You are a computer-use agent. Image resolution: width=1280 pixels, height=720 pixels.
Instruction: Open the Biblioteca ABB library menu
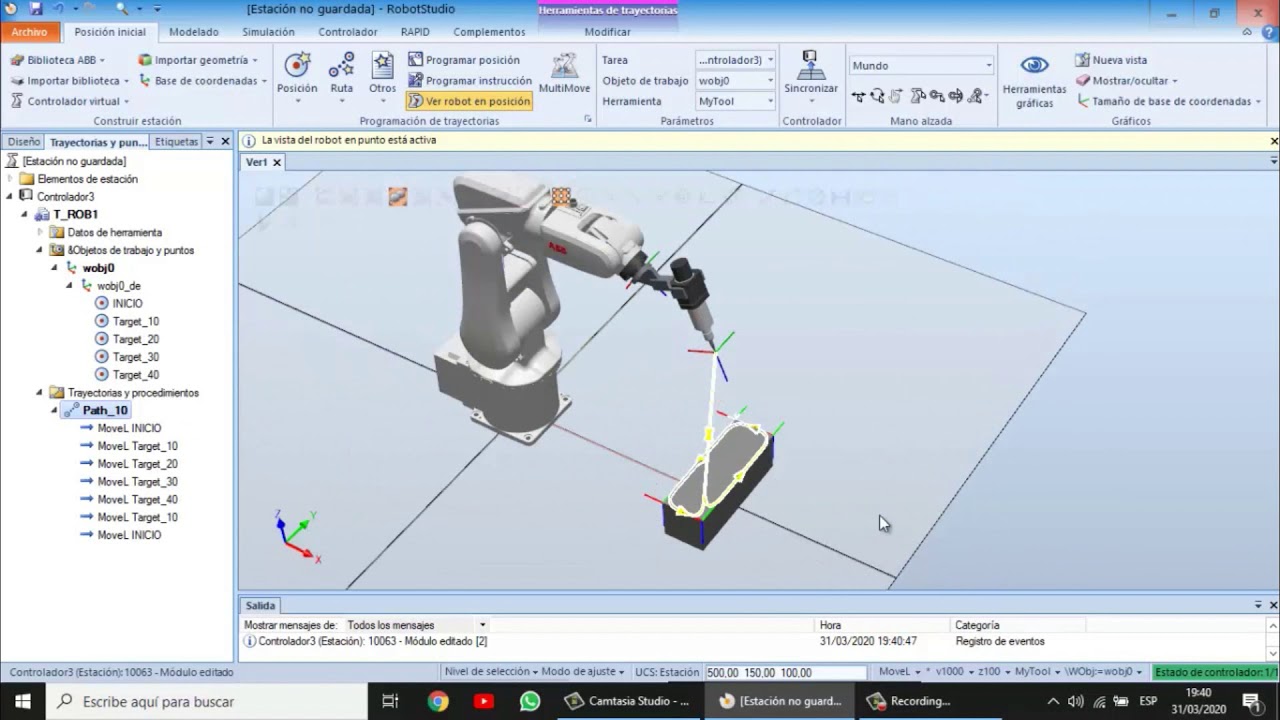(57, 60)
